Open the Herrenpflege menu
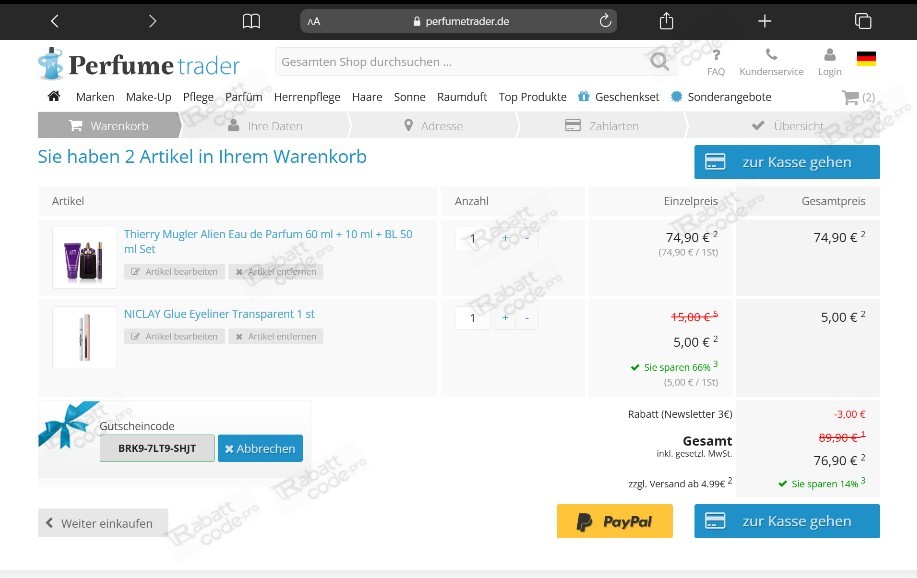Image resolution: width=917 pixels, height=578 pixels. pyautogui.click(x=307, y=97)
